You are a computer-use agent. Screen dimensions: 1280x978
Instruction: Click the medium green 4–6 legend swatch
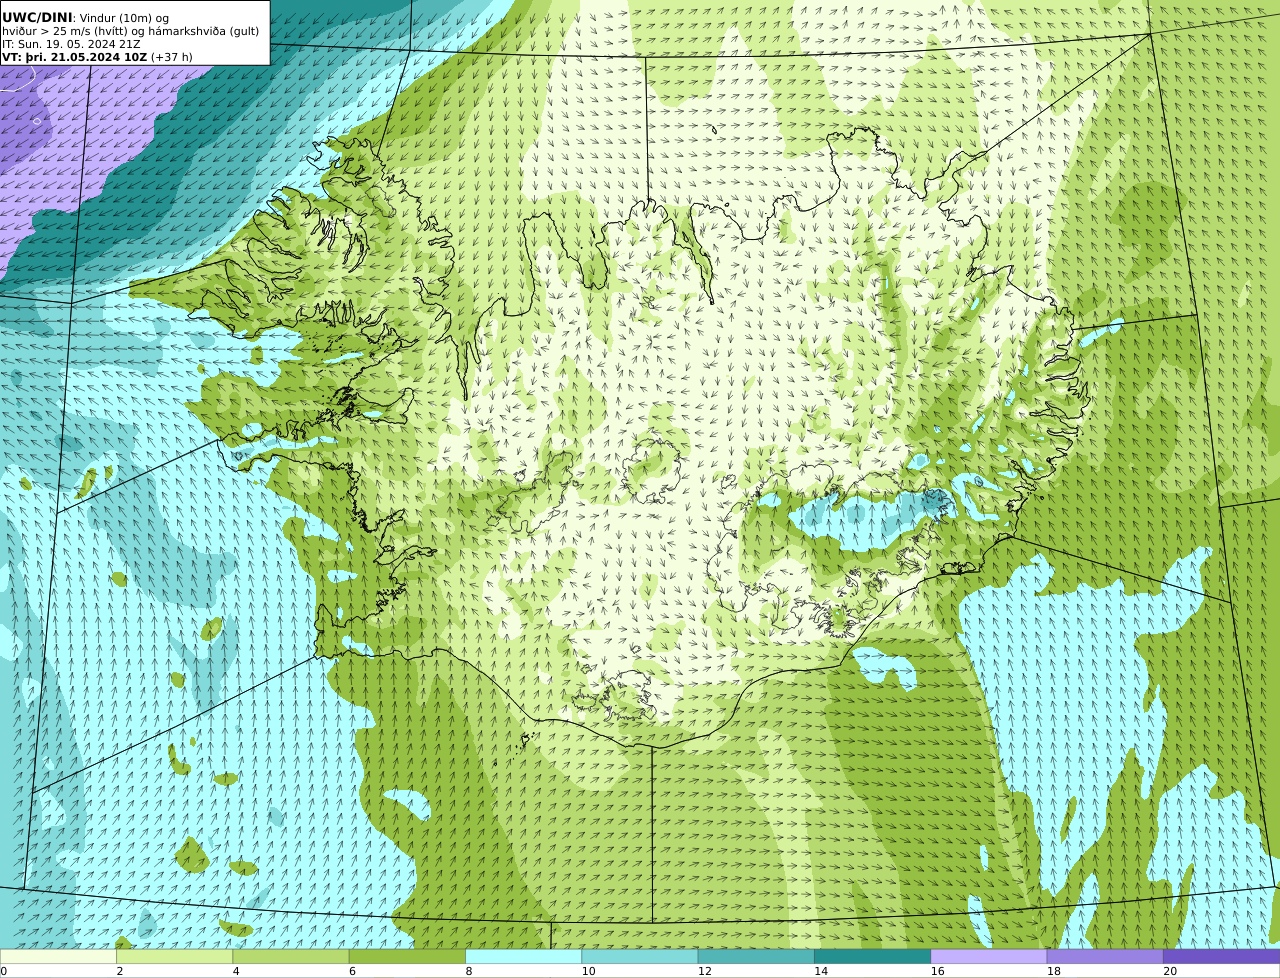(291, 956)
